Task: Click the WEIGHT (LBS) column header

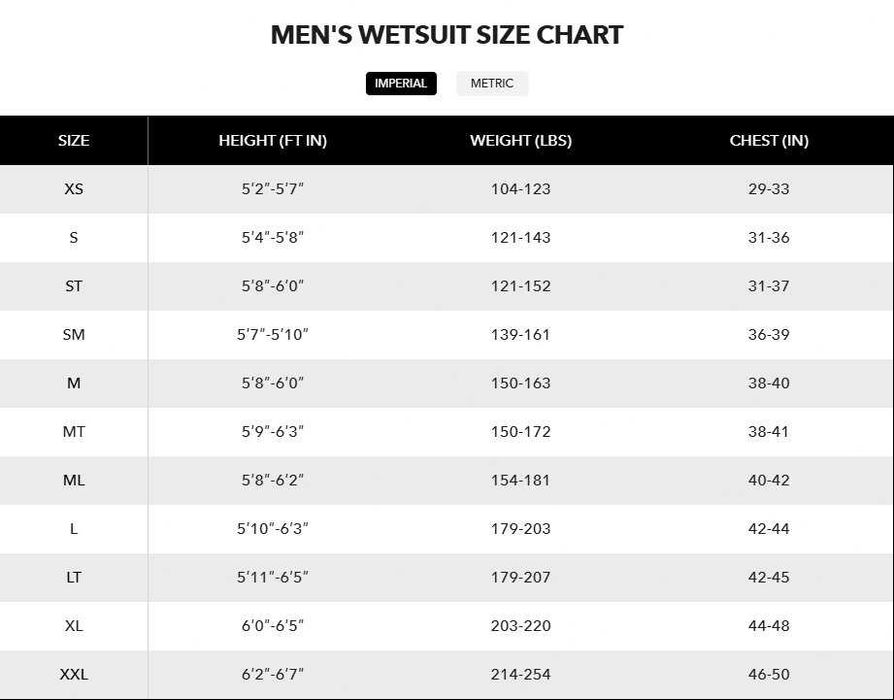Action: tap(521, 141)
